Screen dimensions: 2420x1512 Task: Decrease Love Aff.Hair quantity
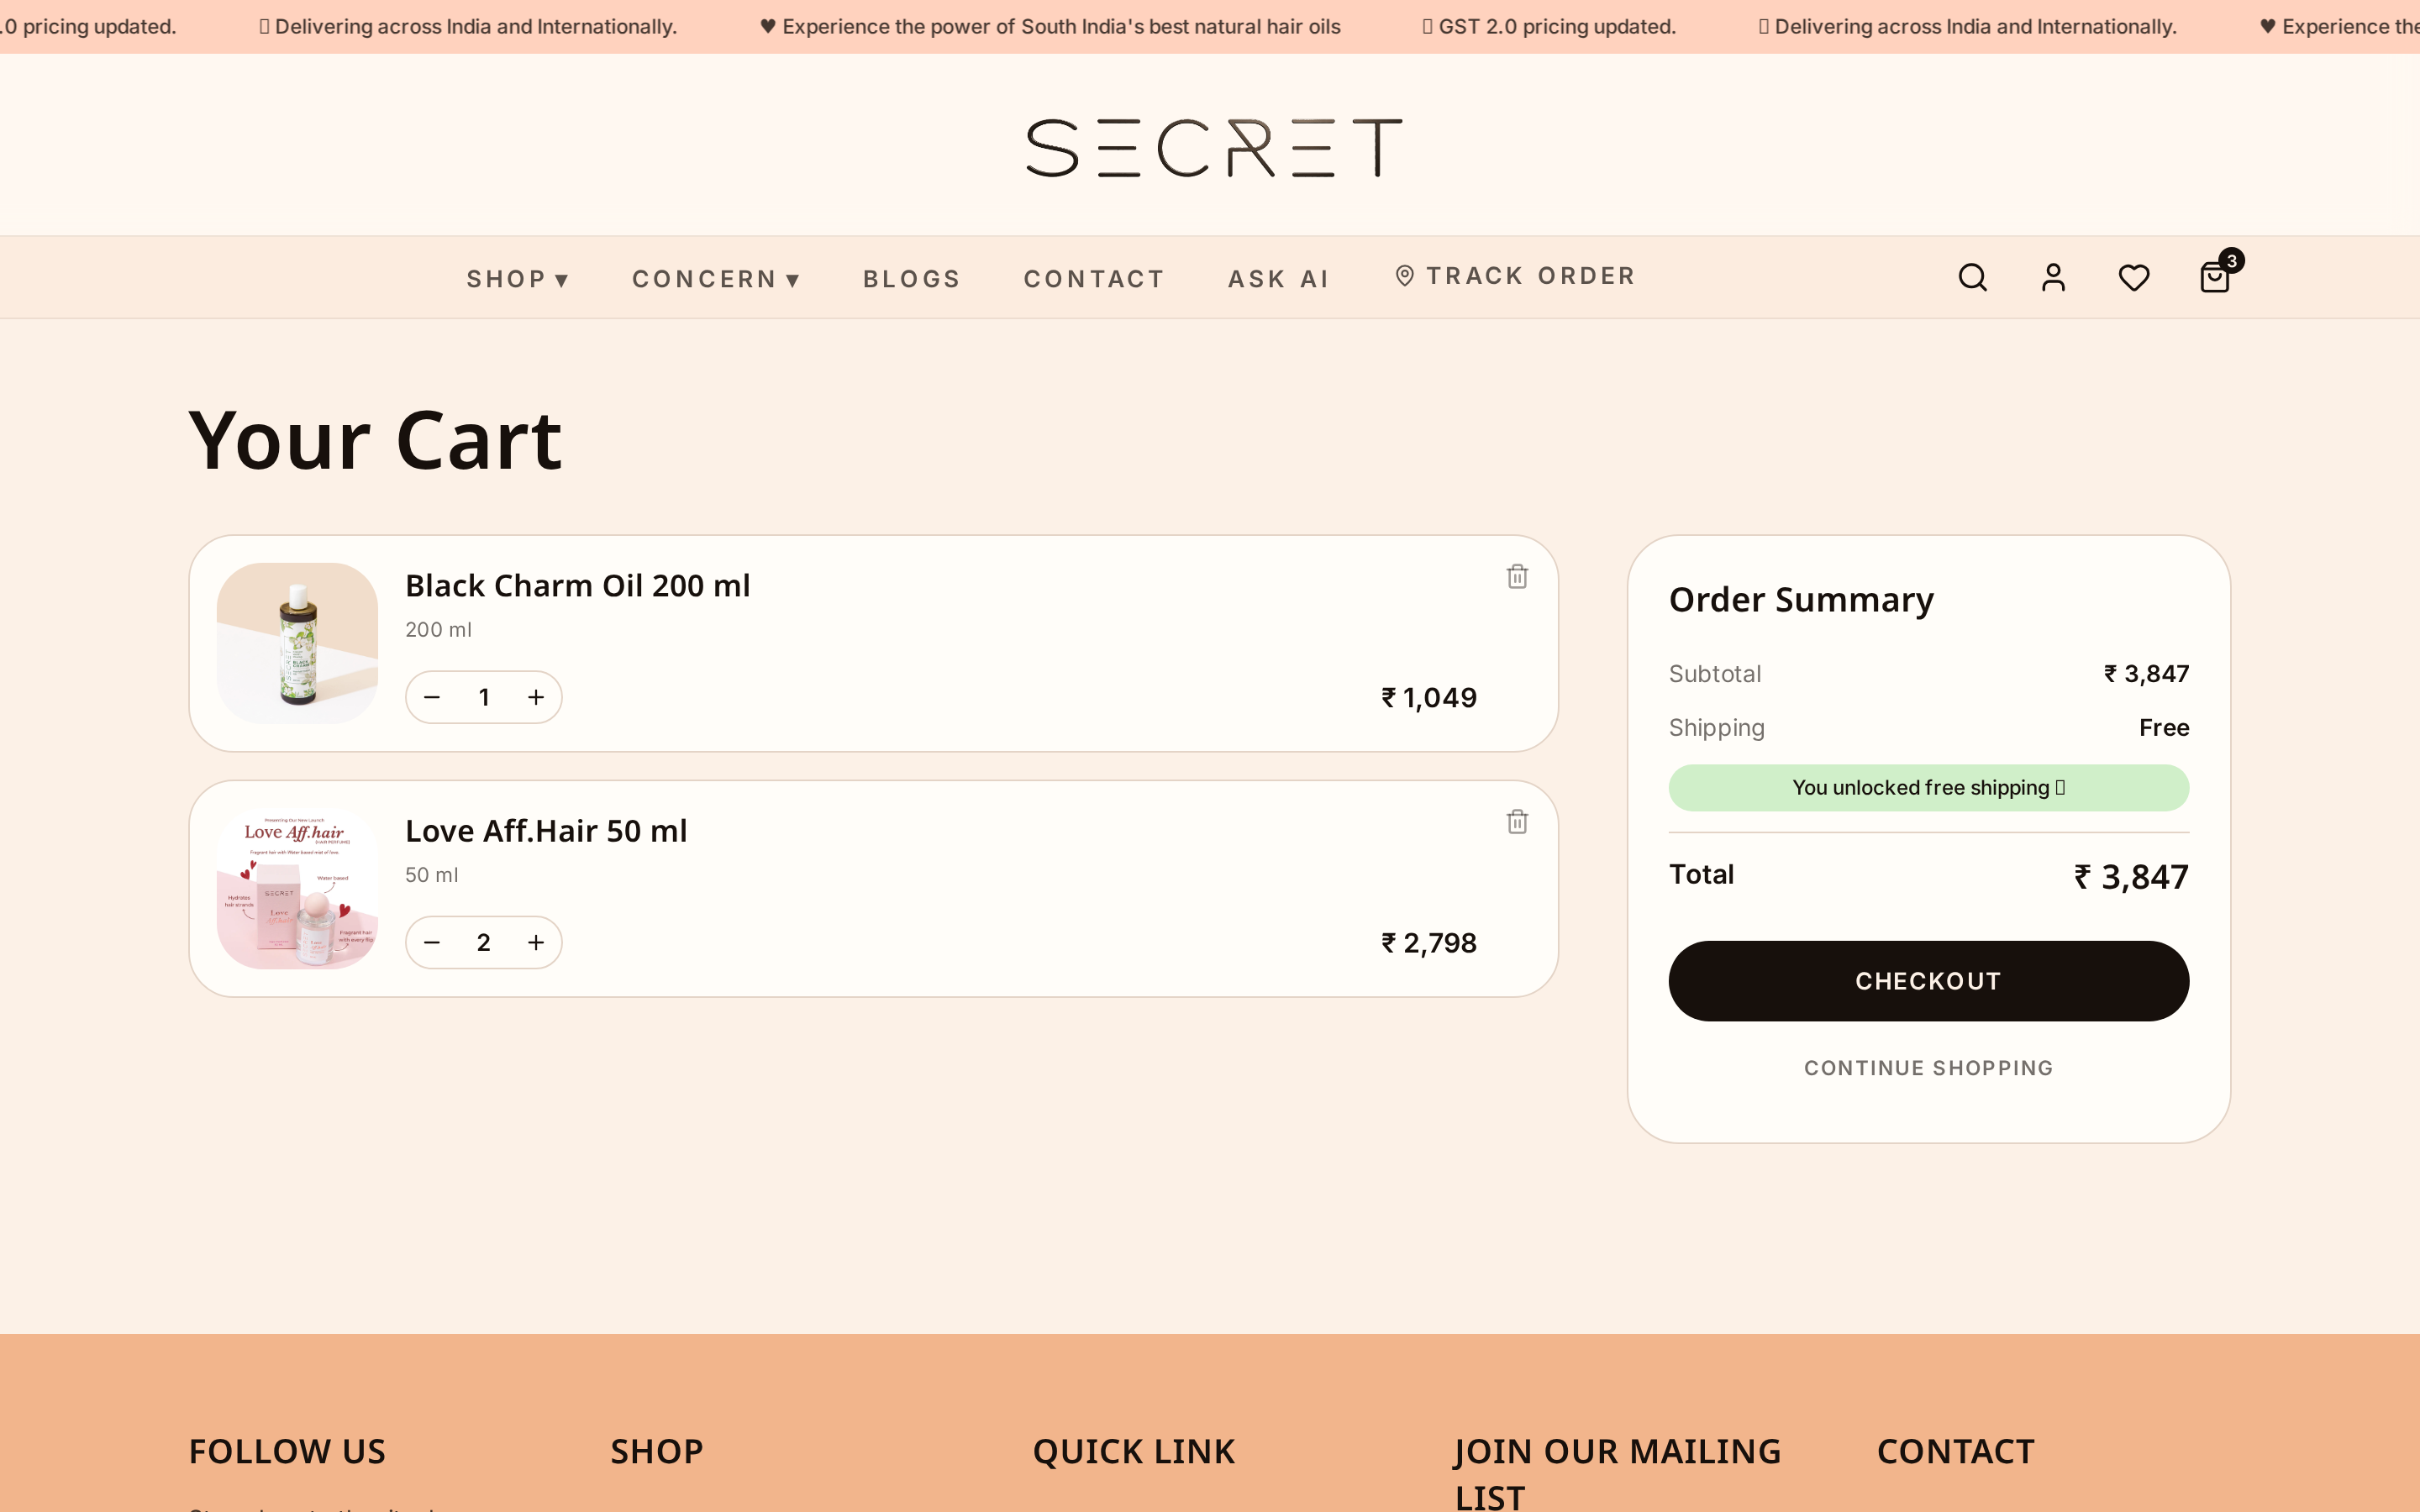(432, 942)
